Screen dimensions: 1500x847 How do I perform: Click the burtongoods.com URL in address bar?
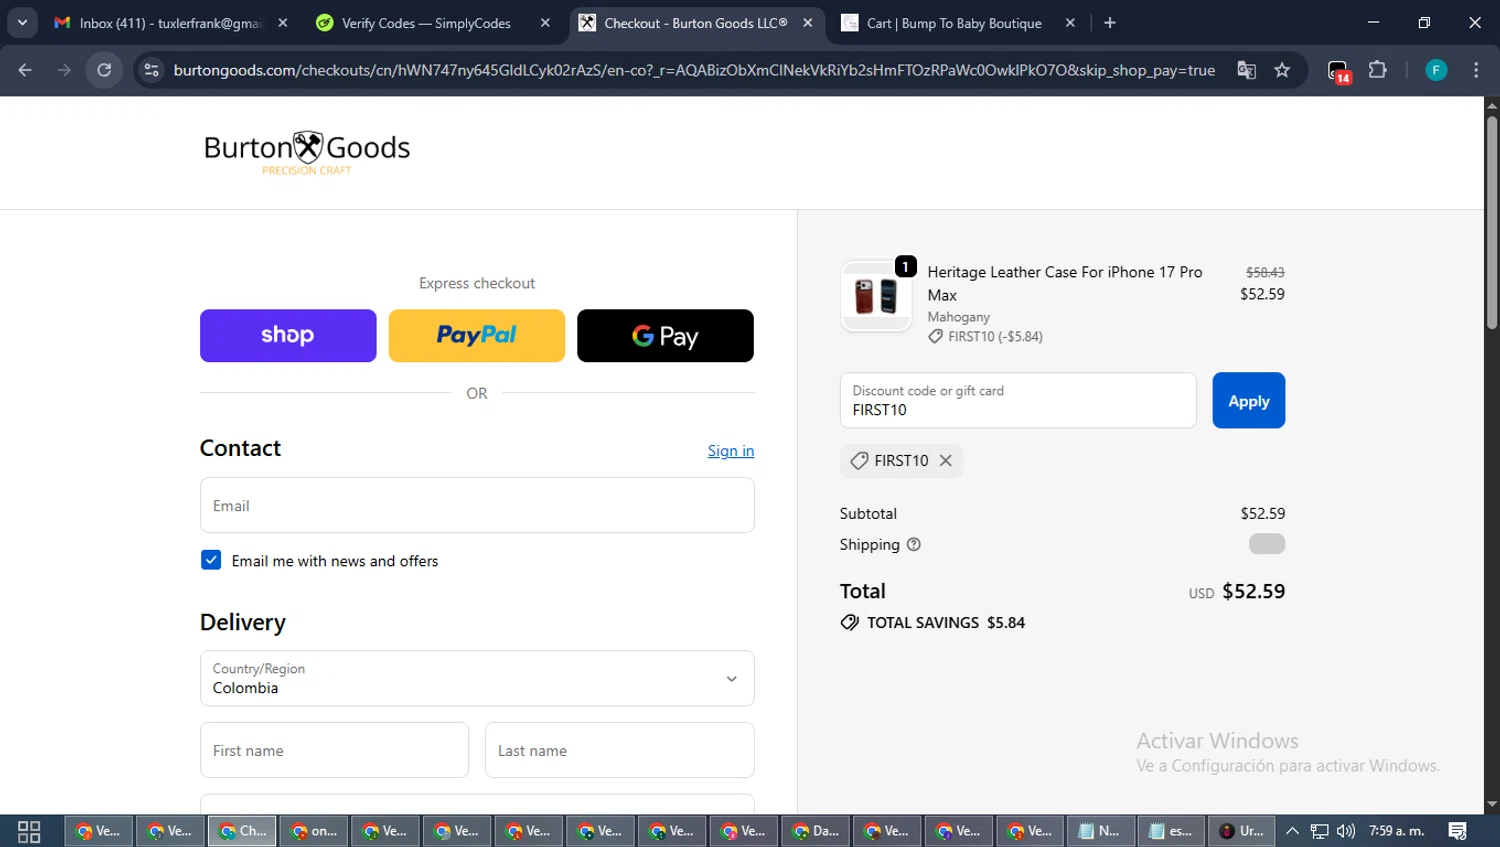coord(694,70)
